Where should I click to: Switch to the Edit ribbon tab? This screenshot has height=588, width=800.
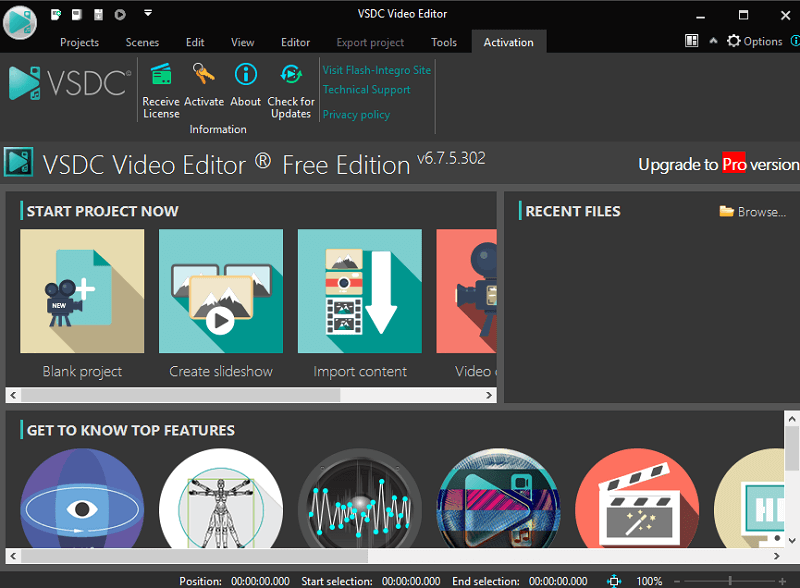(x=195, y=42)
